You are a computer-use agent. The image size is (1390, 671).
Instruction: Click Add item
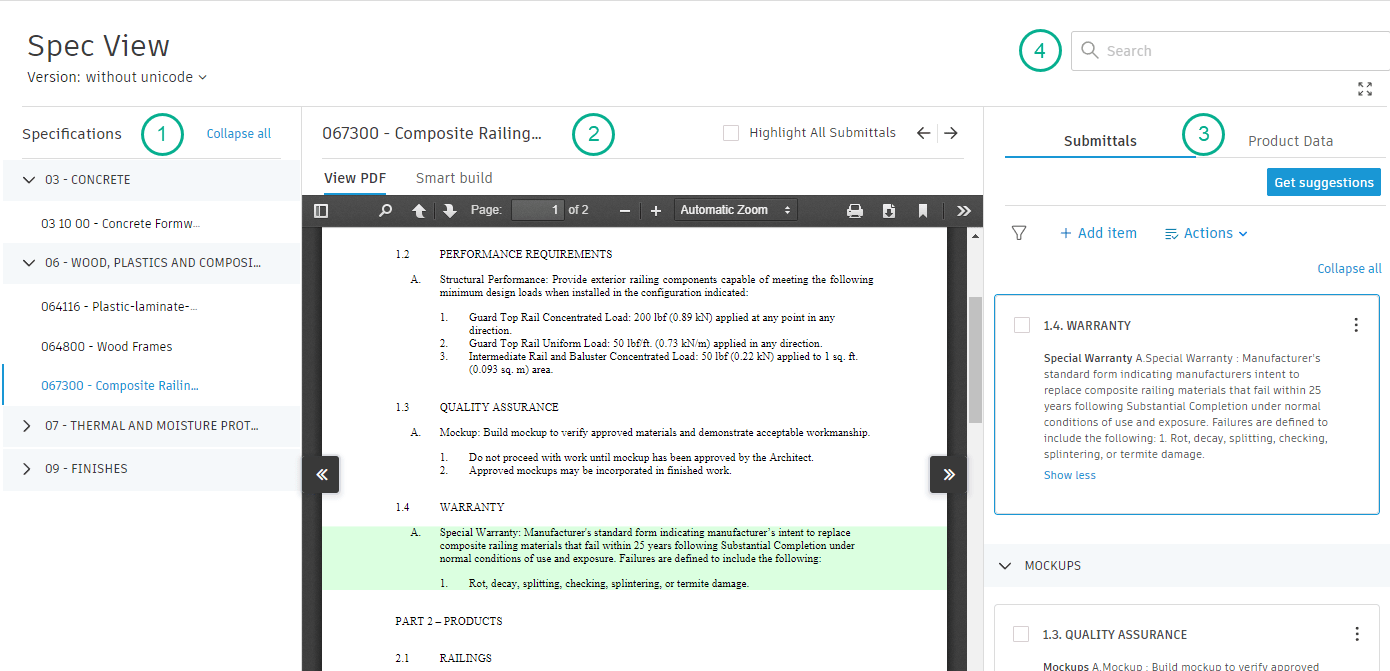1098,233
